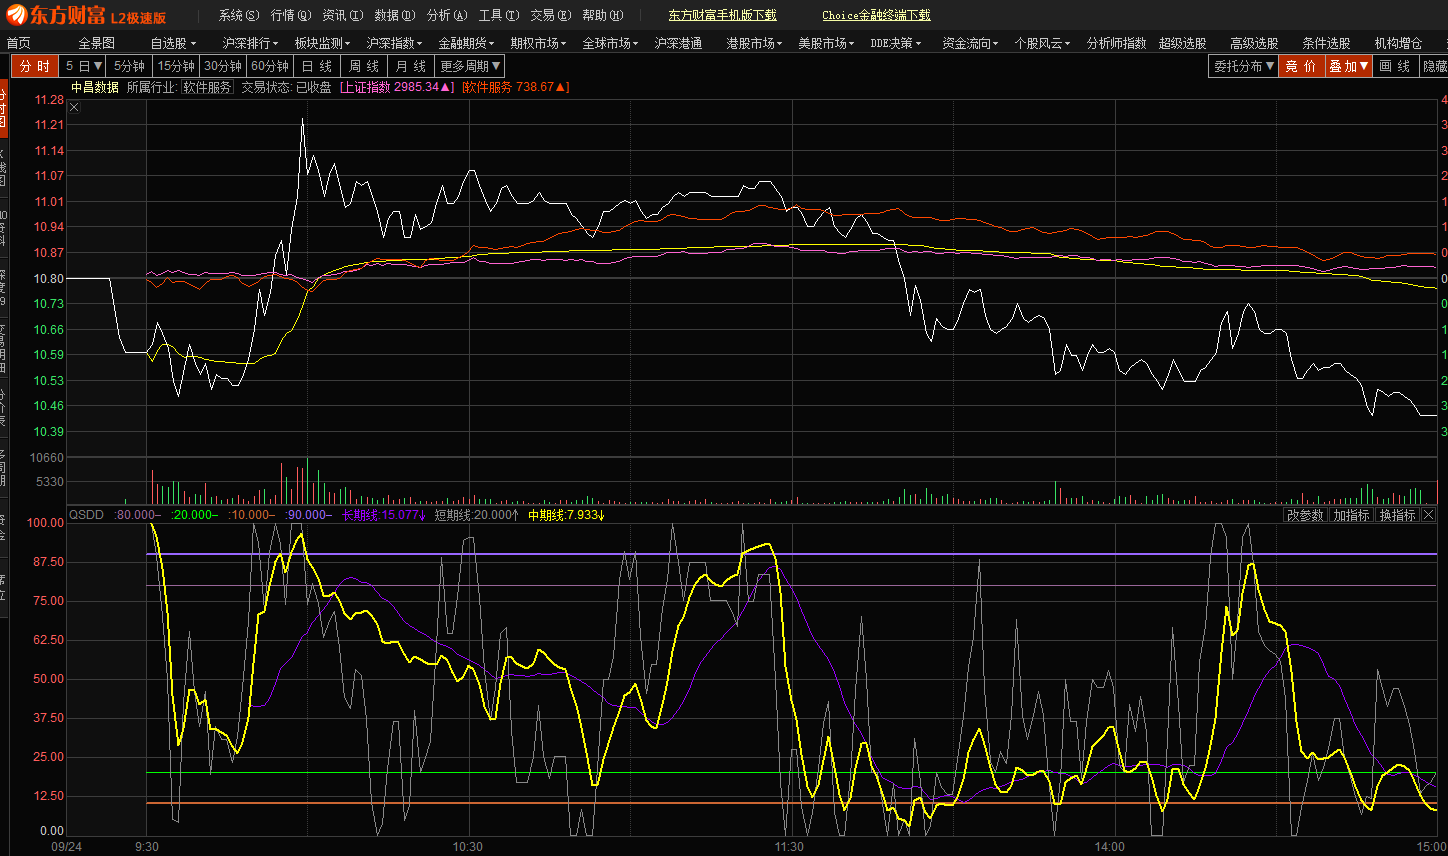Expand the 全球市场 dropdown
Viewport: 1448px width, 856px height.
610,43
